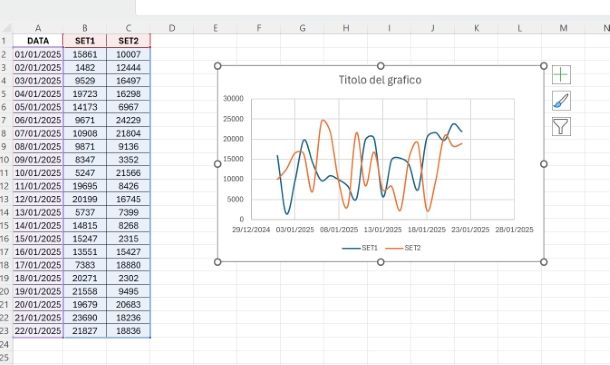Select cell with date 19/01/2025

point(38,291)
